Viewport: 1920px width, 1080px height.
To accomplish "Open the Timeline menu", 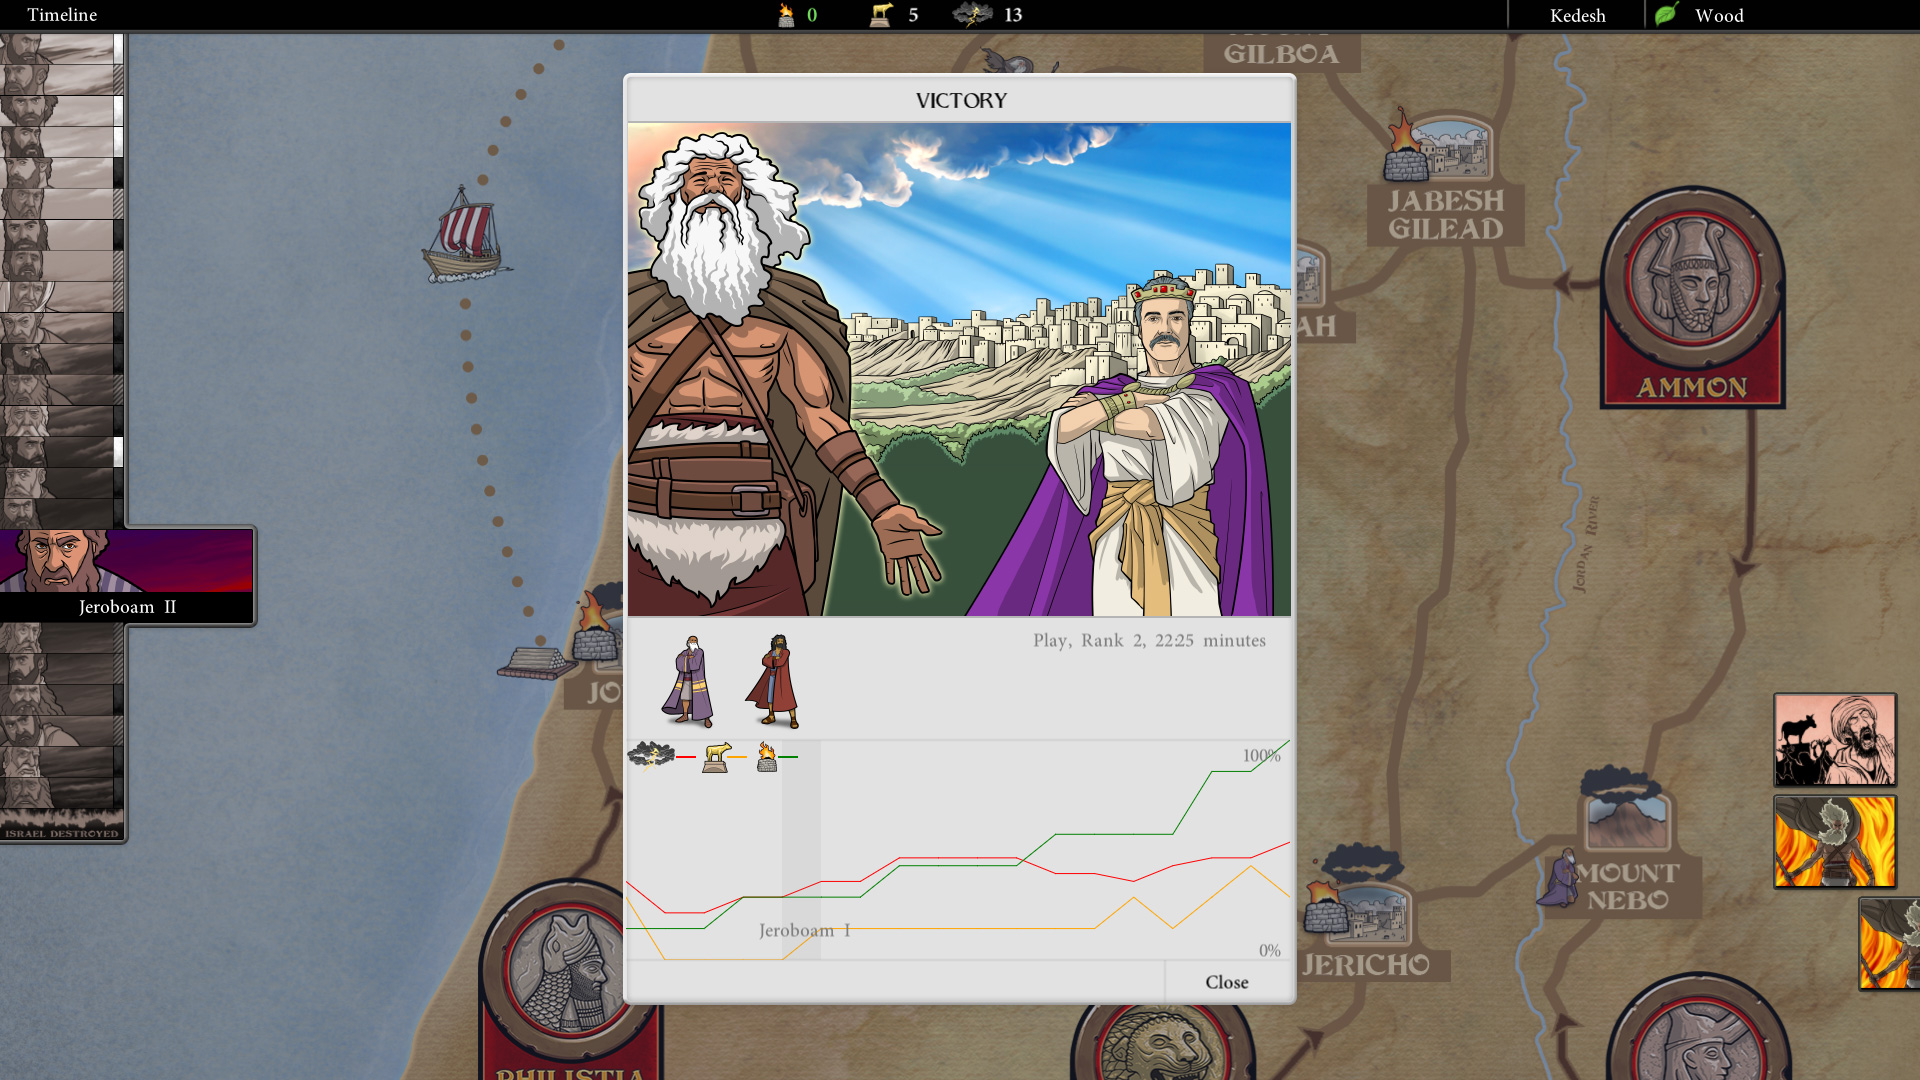I will (x=60, y=15).
